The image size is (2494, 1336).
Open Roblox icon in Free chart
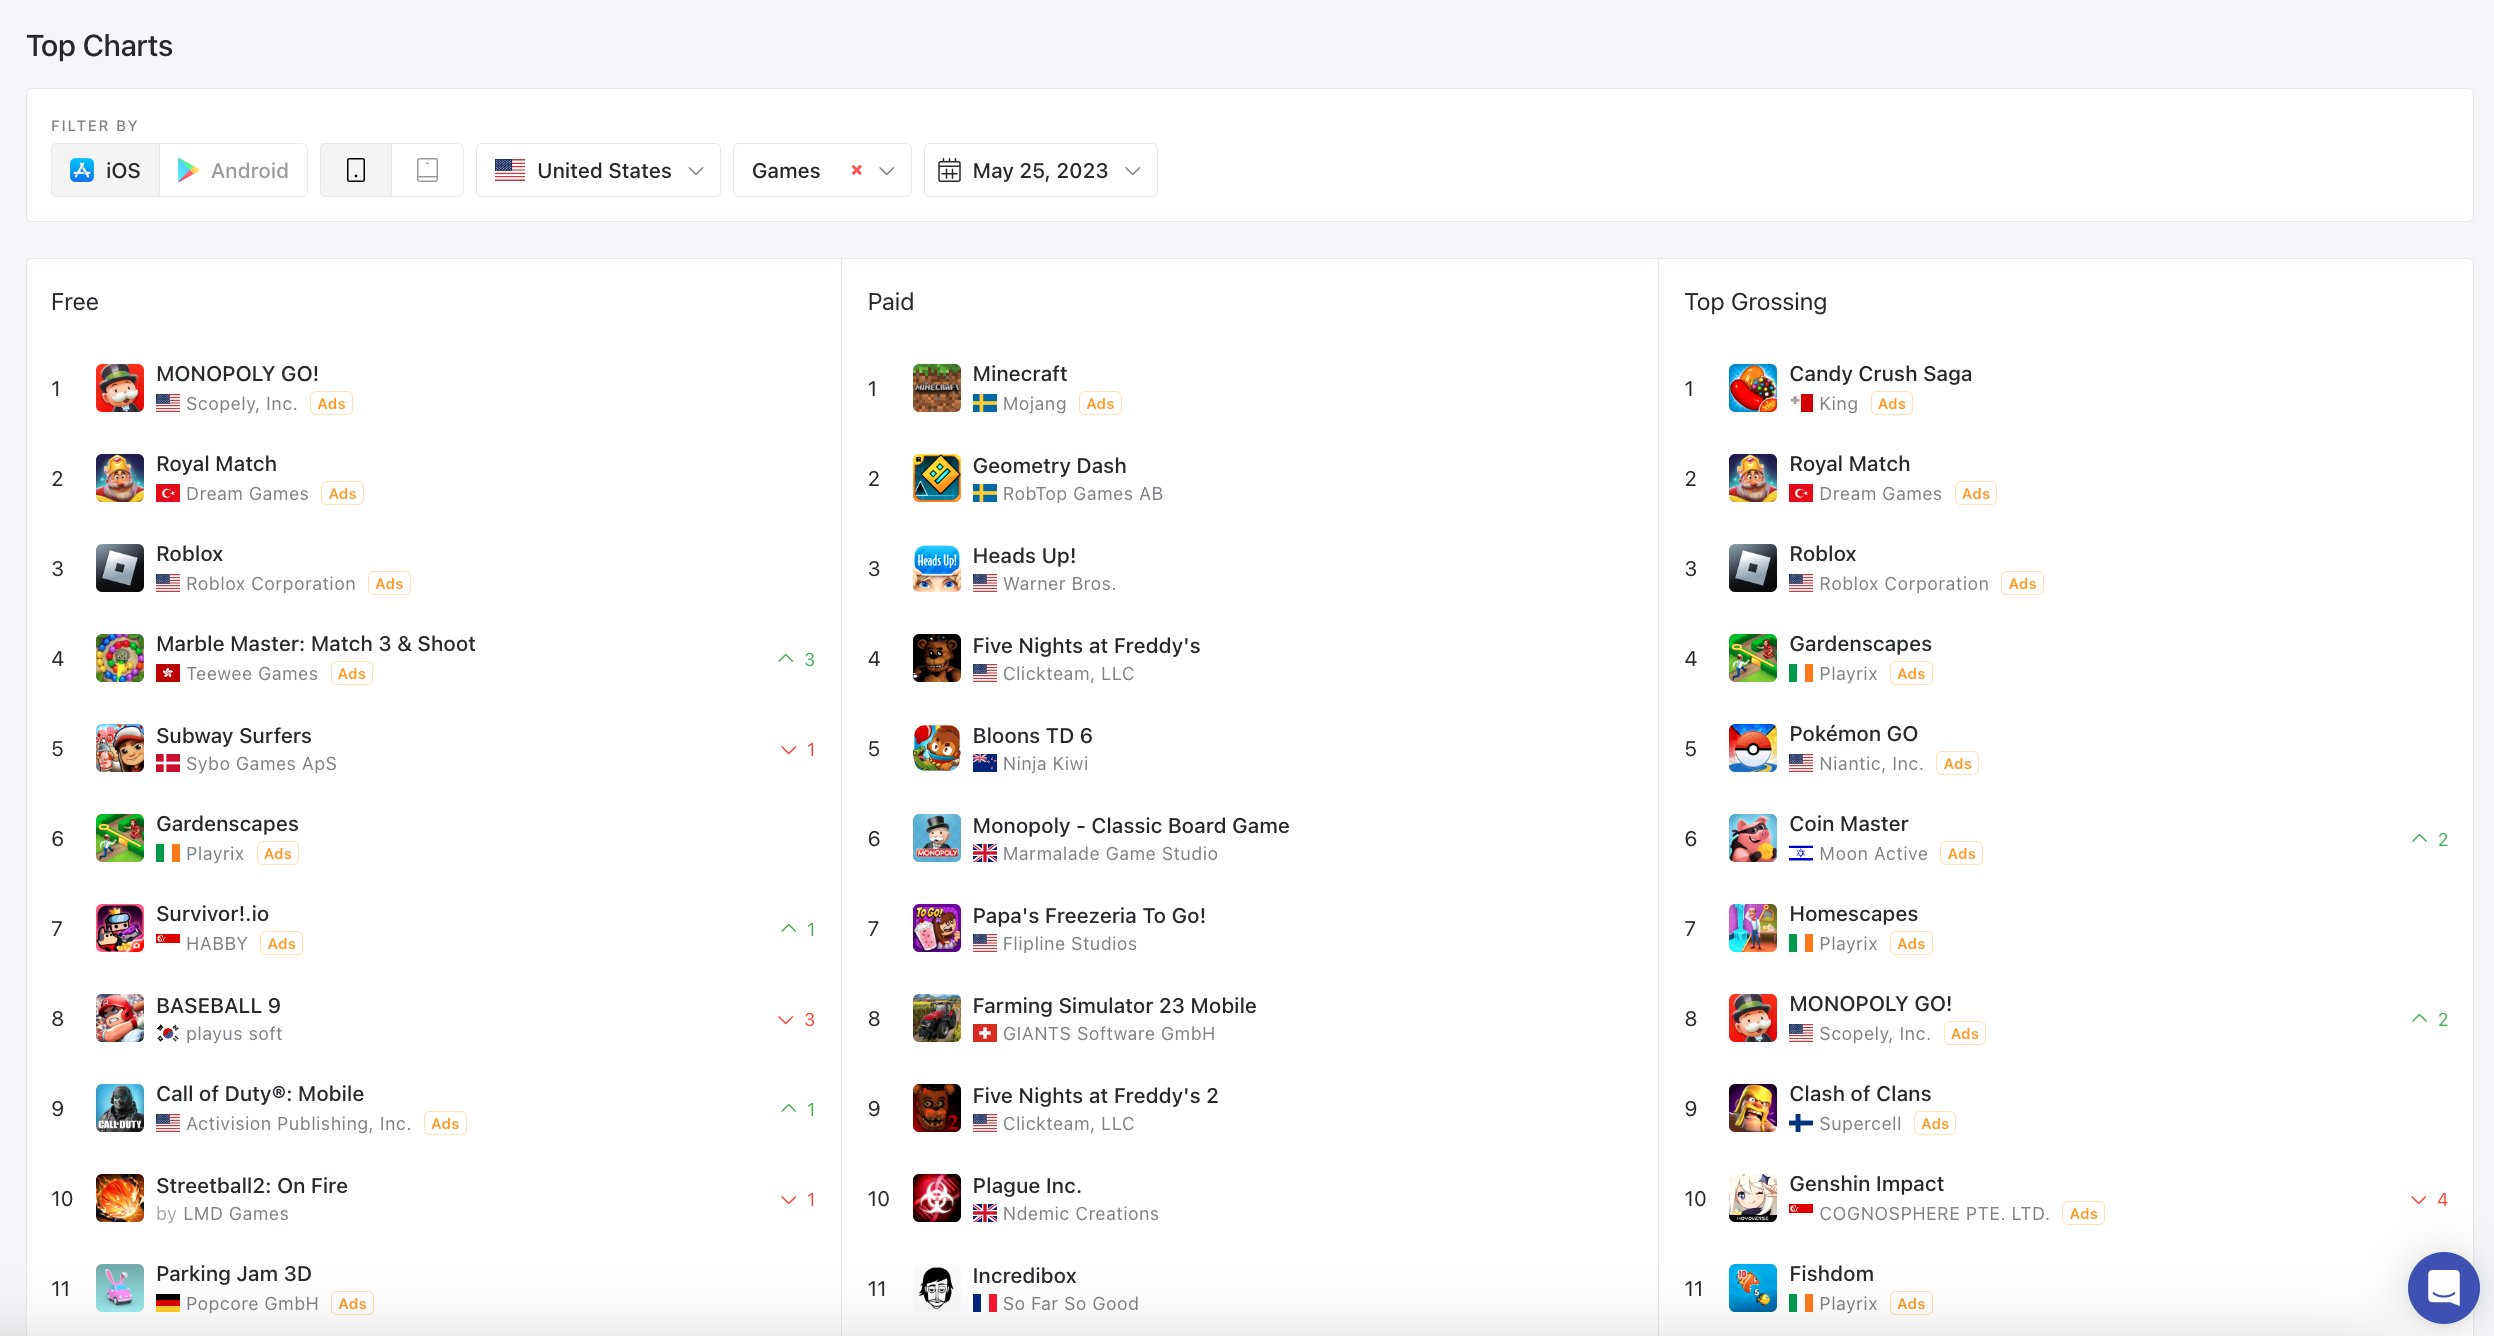pyautogui.click(x=120, y=568)
